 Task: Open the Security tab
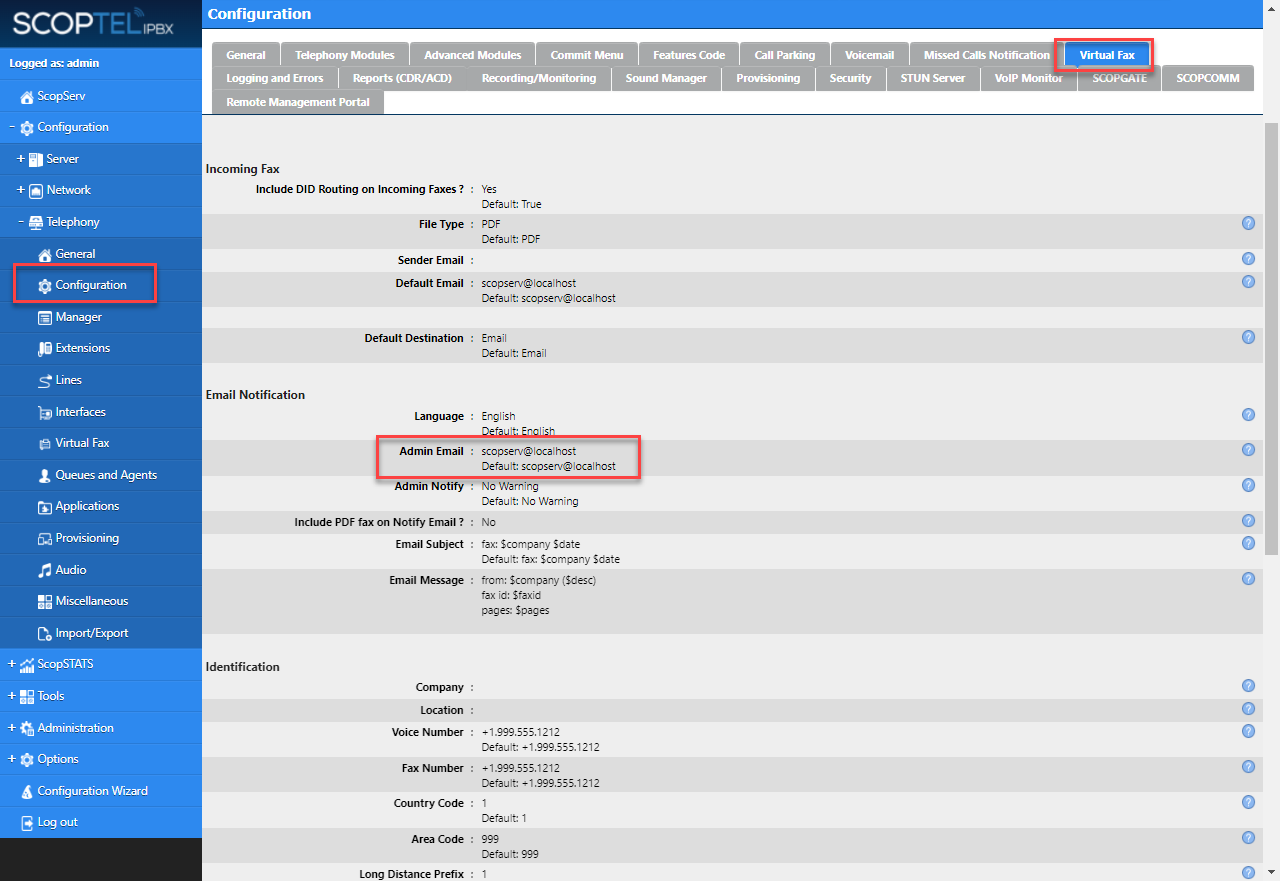click(x=850, y=78)
